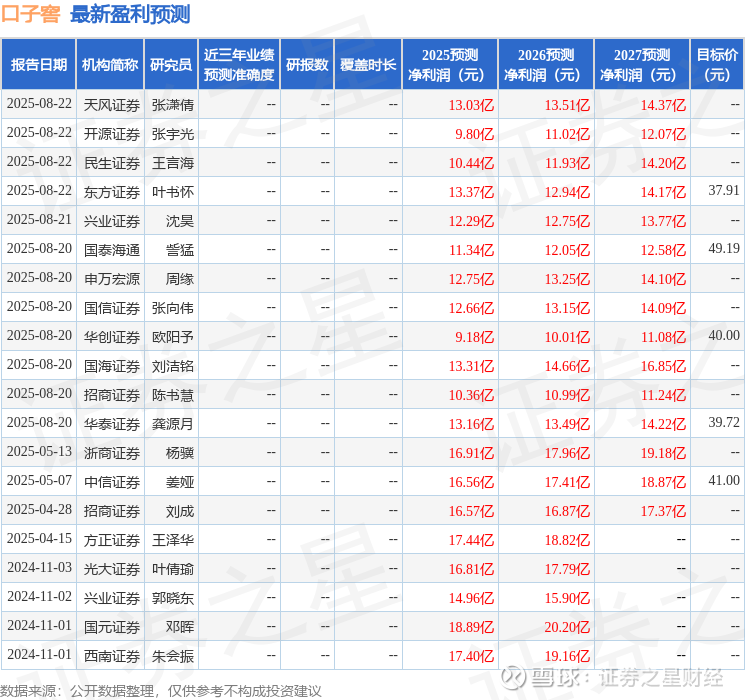745x700 pixels.
Task: Click the 2025-04-15 report date
Action: 39,538
